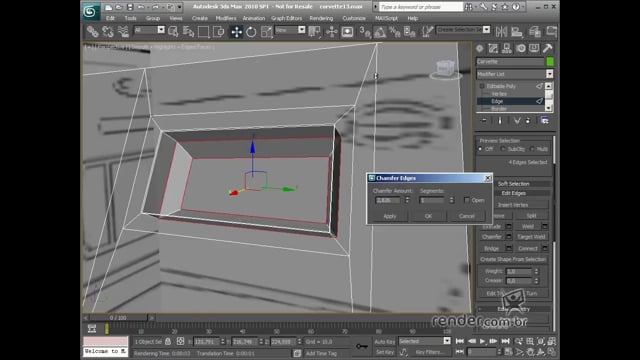Toggle Percent Snap

pos(395,31)
